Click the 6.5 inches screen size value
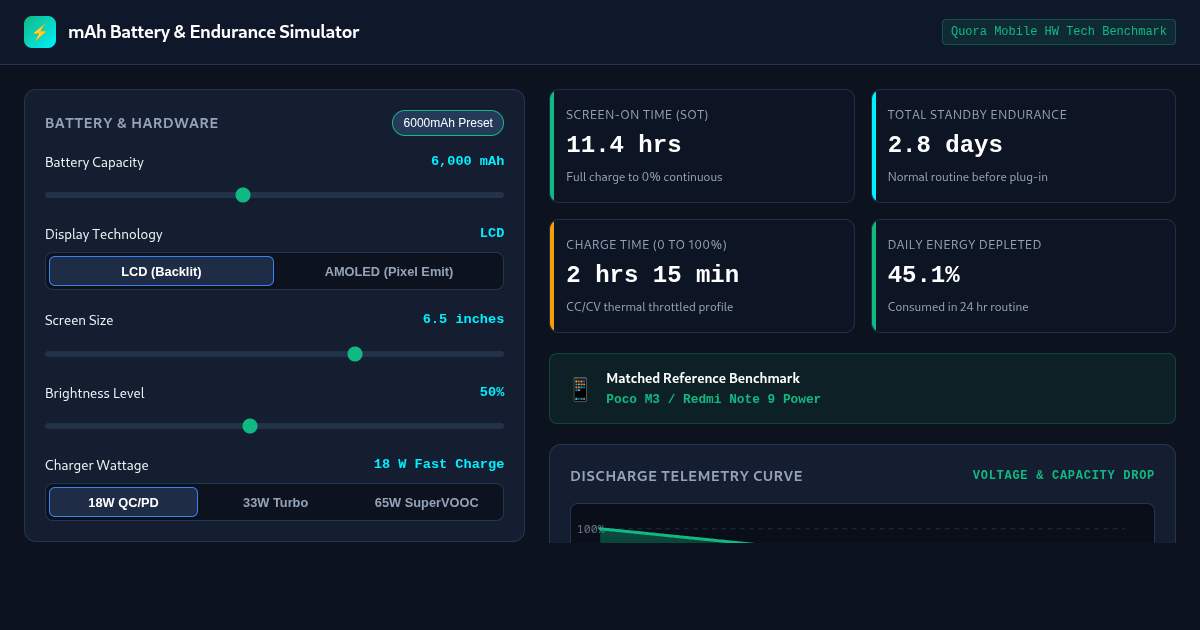 click(x=463, y=319)
